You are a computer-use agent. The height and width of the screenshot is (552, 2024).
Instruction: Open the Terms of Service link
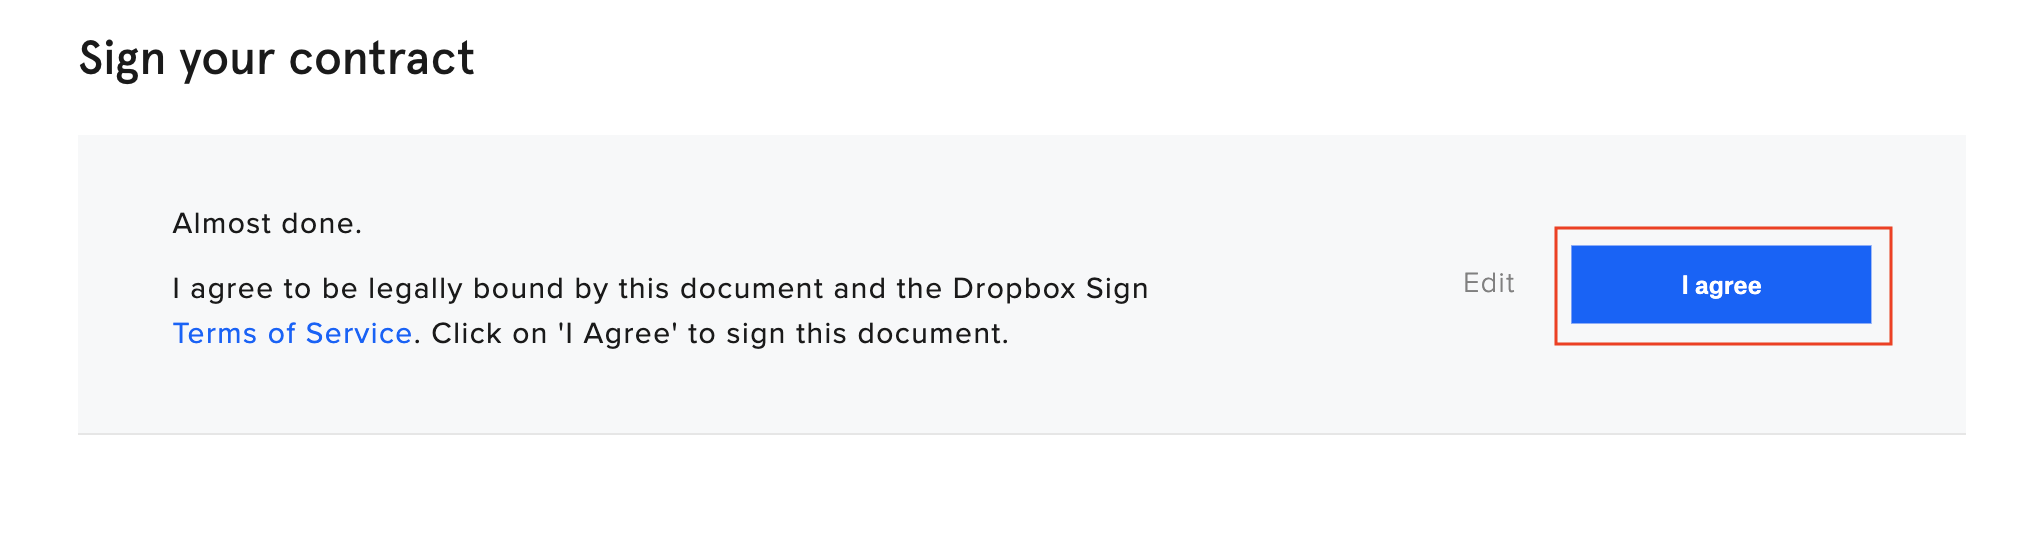pos(292,333)
